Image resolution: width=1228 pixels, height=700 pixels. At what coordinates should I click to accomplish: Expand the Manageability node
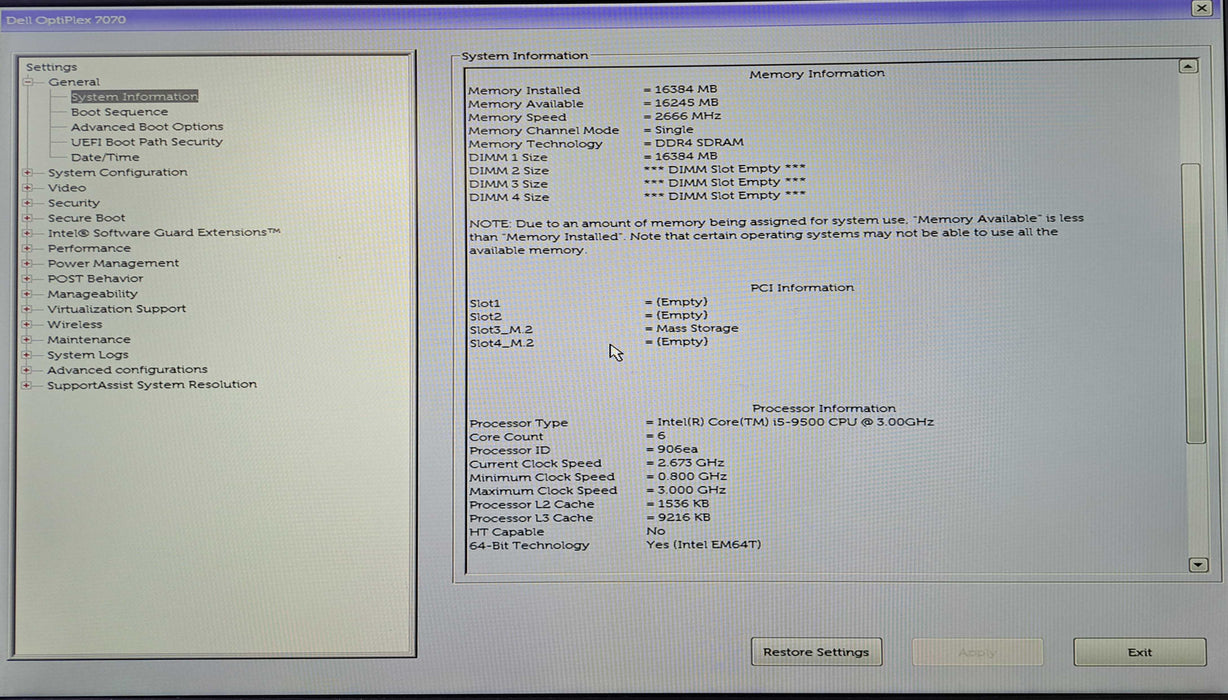click(27, 294)
